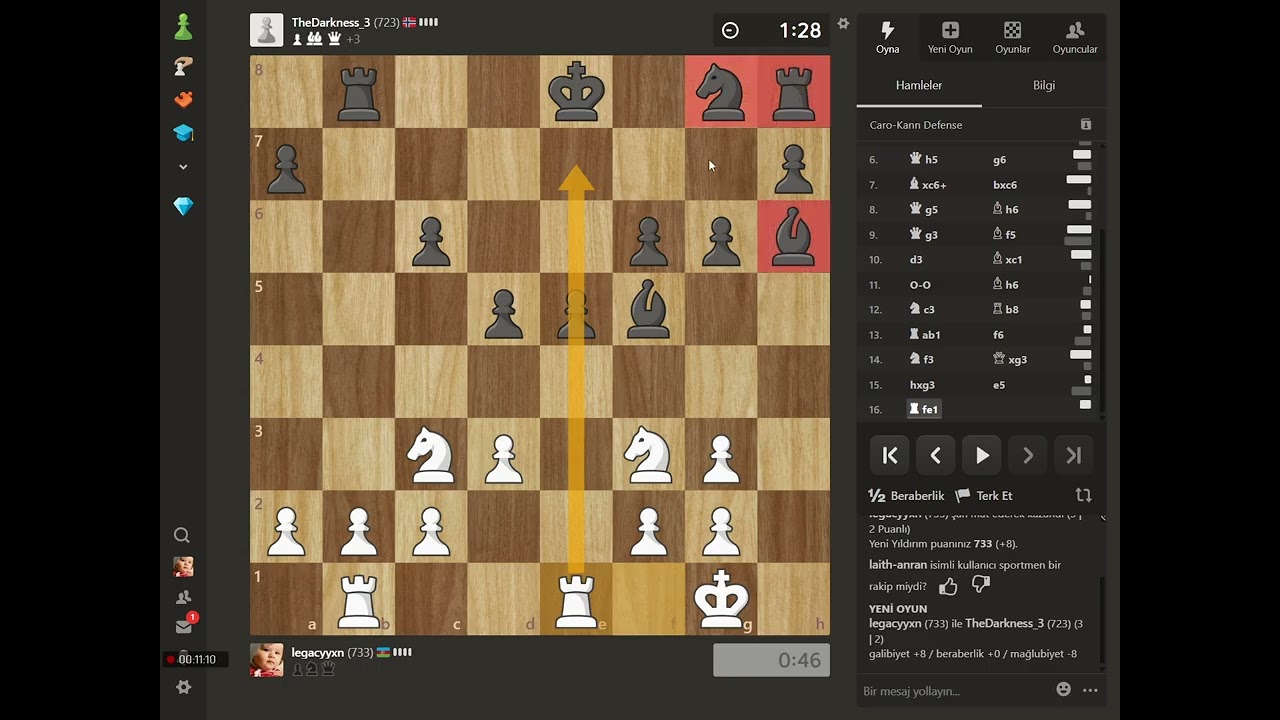Click the black knight on g8
Image resolution: width=1280 pixels, height=720 pixels.
click(721, 91)
